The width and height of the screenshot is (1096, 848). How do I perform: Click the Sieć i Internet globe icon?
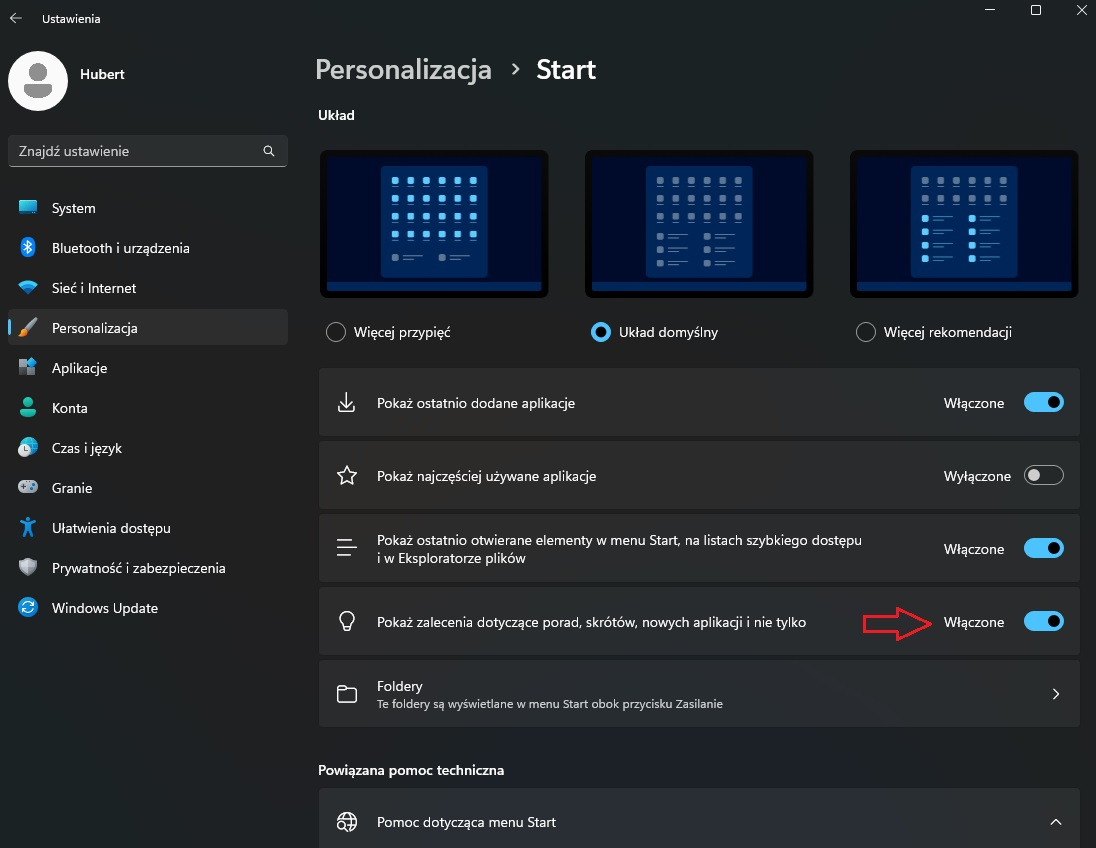click(27, 287)
